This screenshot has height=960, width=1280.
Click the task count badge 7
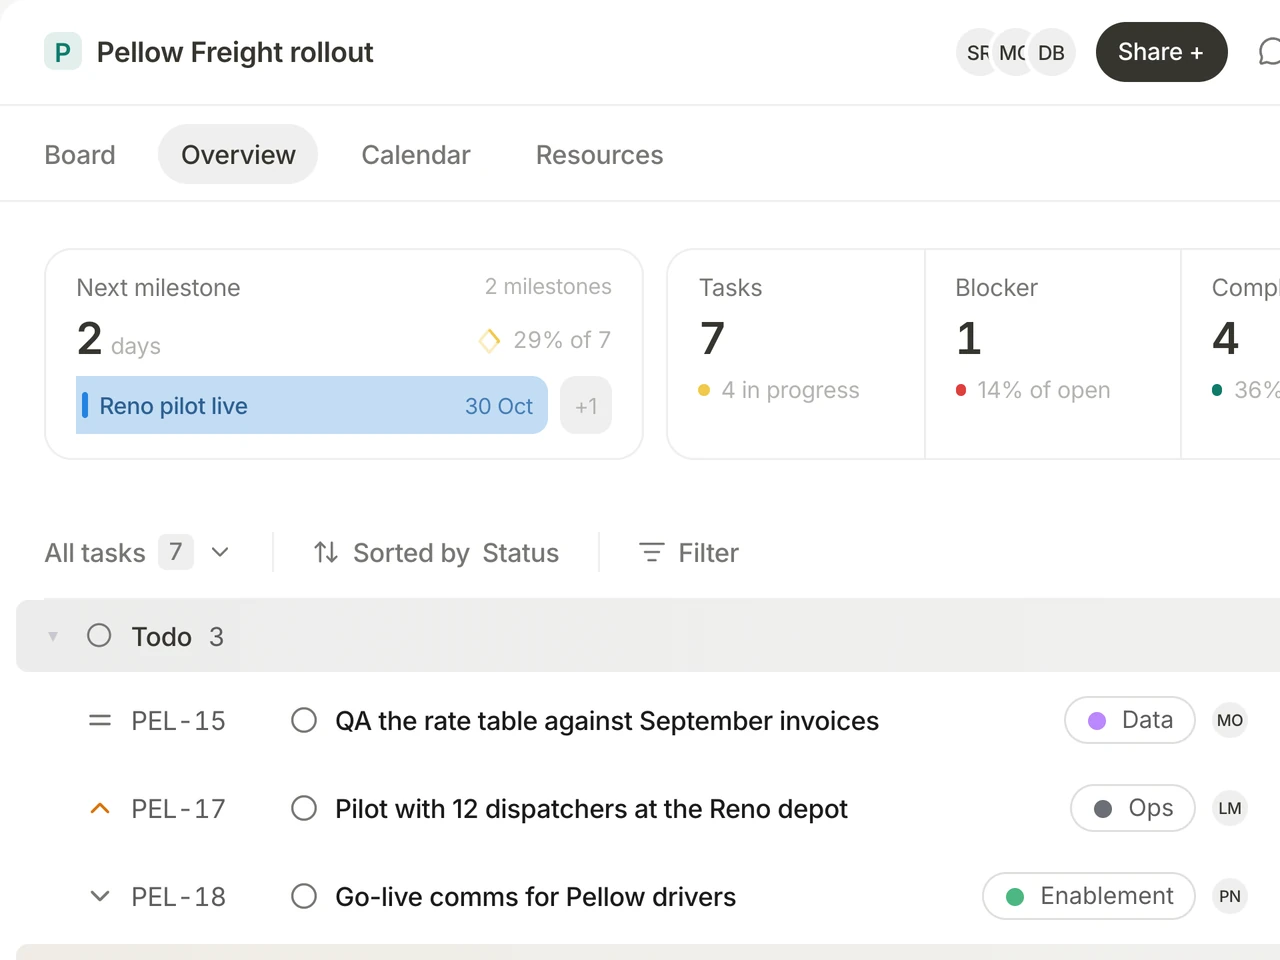point(176,552)
